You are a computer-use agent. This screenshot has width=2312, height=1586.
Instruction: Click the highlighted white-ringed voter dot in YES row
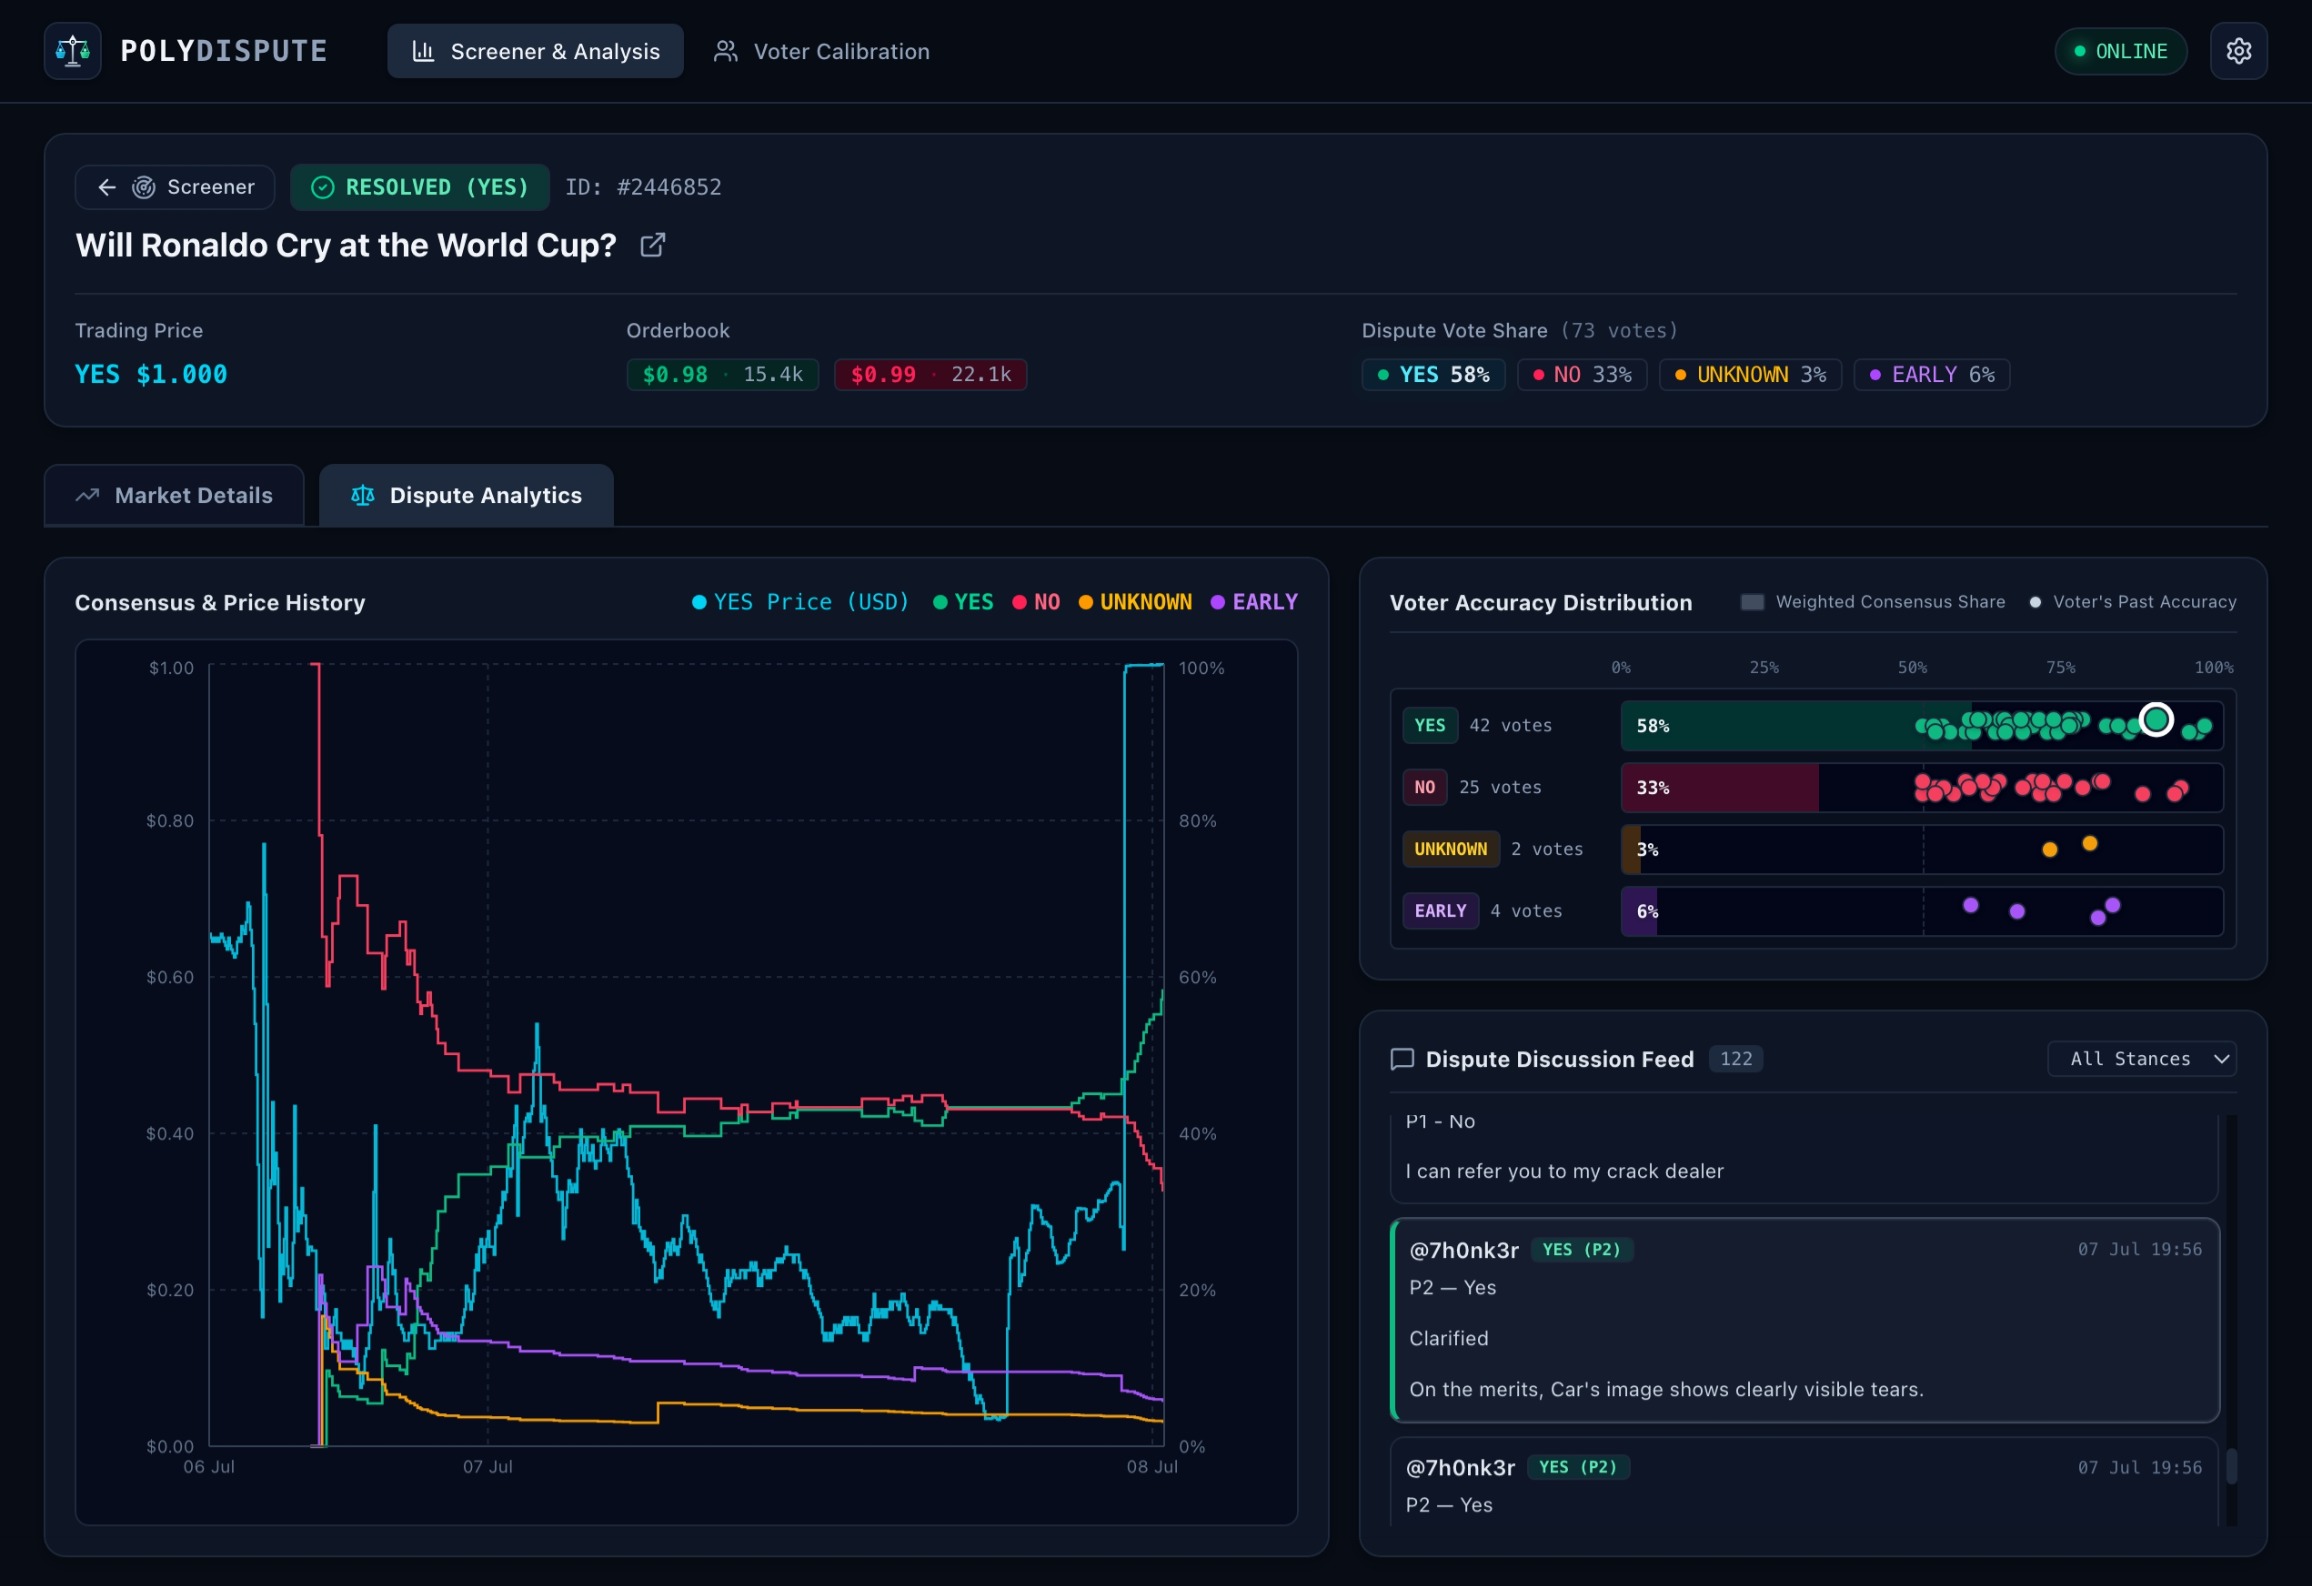2156,720
